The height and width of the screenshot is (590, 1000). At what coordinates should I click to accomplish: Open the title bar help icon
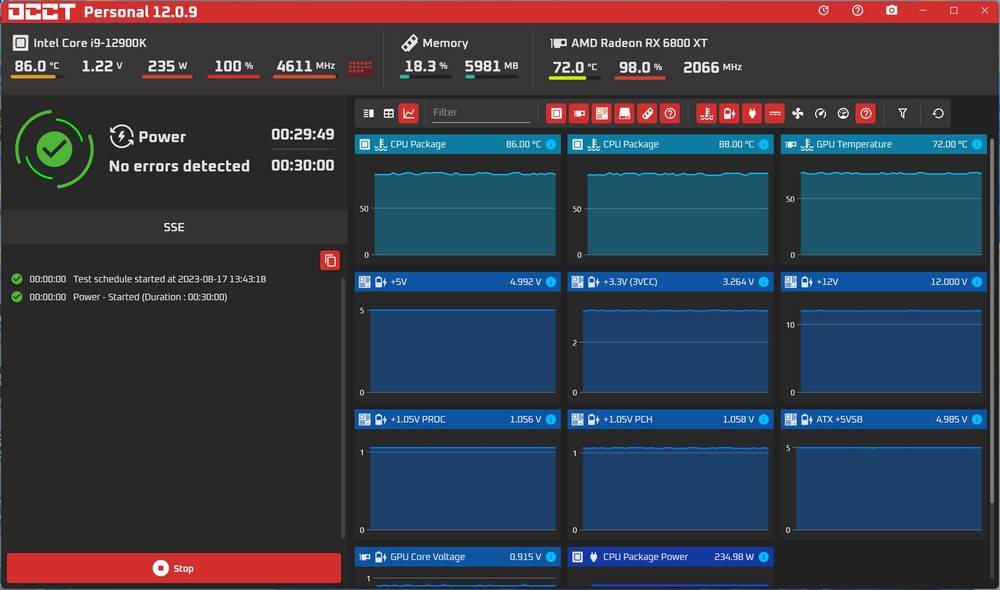pos(857,11)
